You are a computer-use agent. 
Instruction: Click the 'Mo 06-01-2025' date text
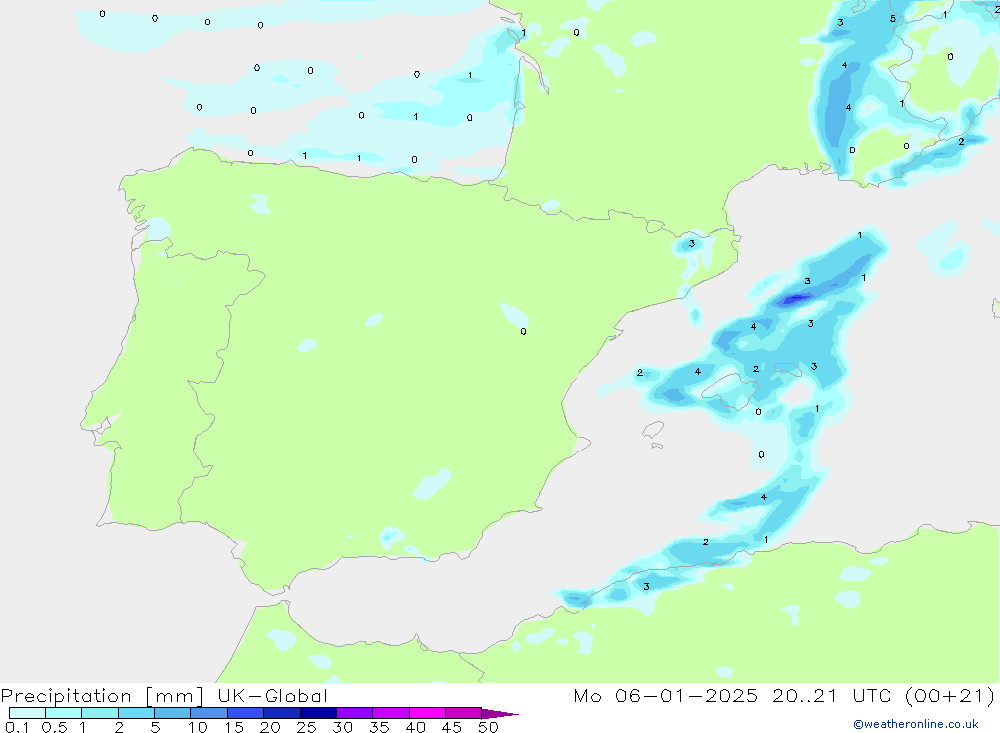click(665, 695)
